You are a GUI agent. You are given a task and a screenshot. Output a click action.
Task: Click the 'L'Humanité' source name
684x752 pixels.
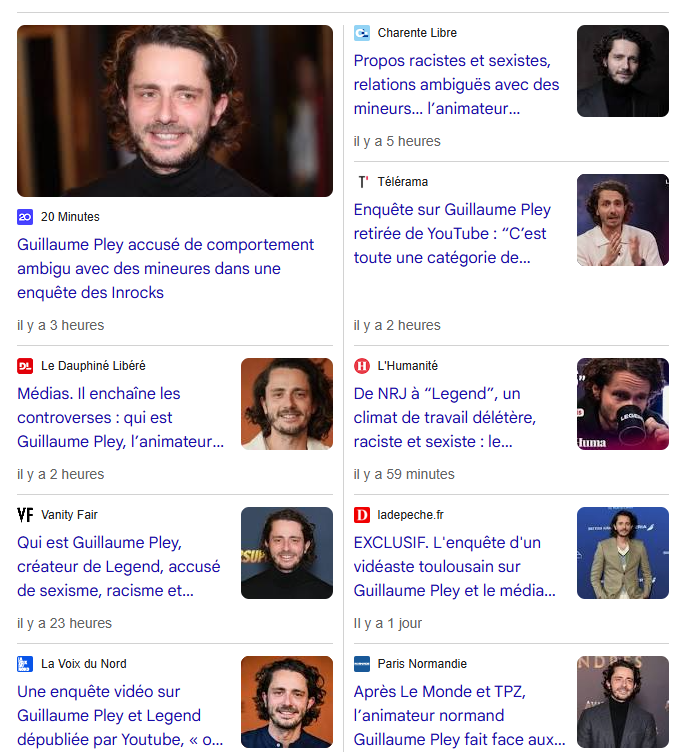coord(407,366)
